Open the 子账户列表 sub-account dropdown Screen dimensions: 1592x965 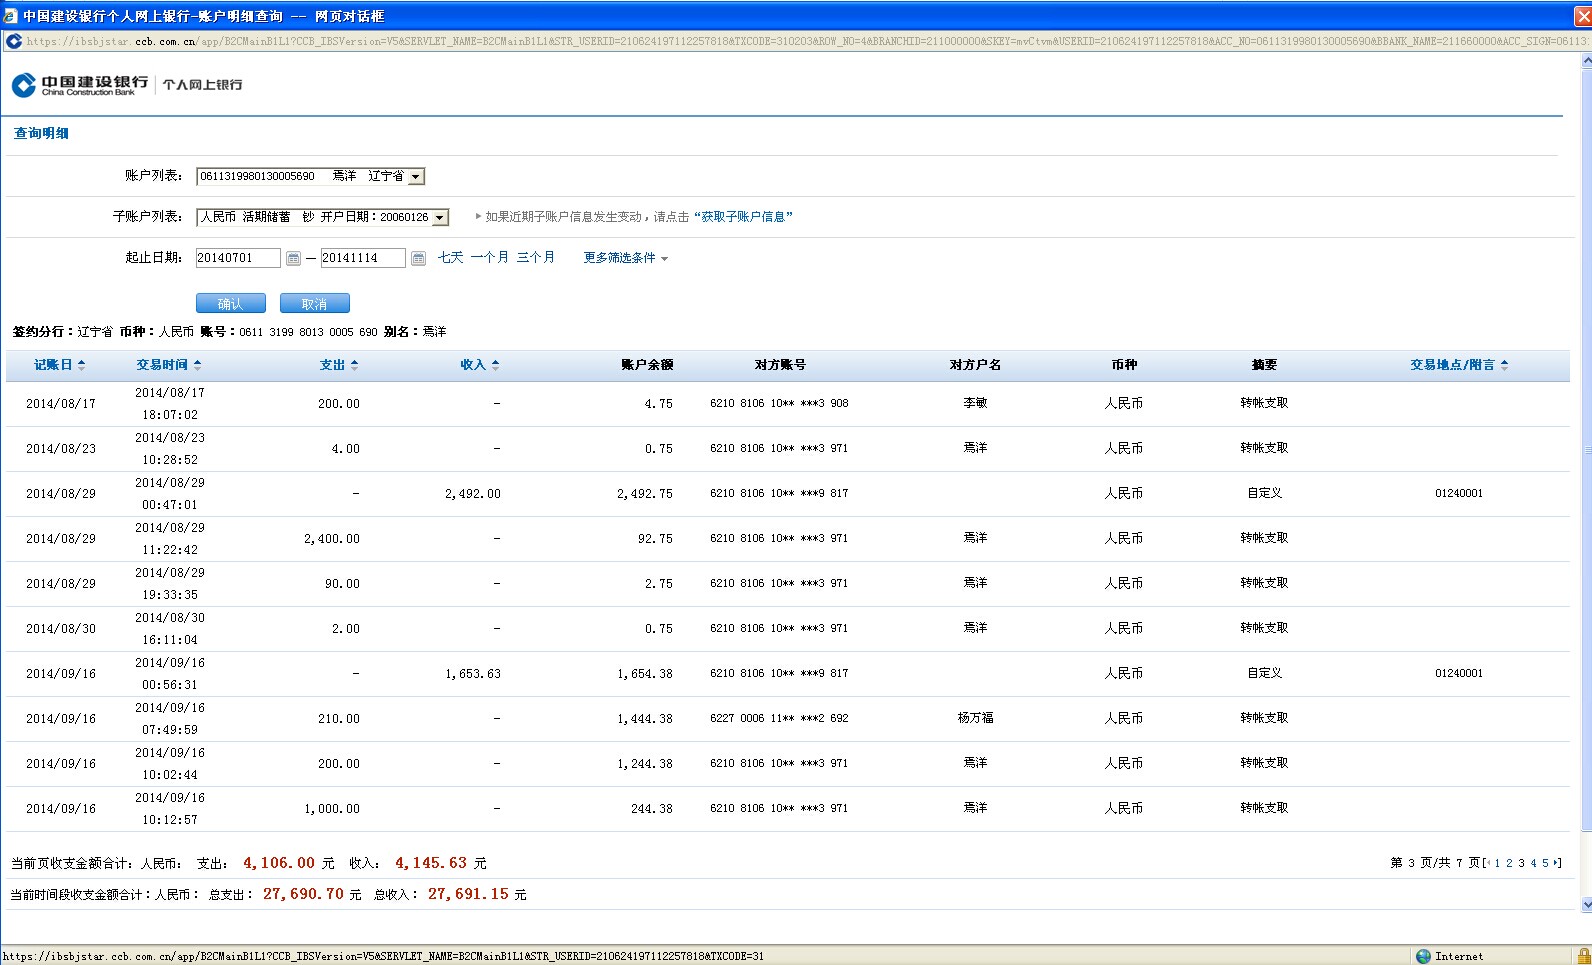tap(439, 218)
